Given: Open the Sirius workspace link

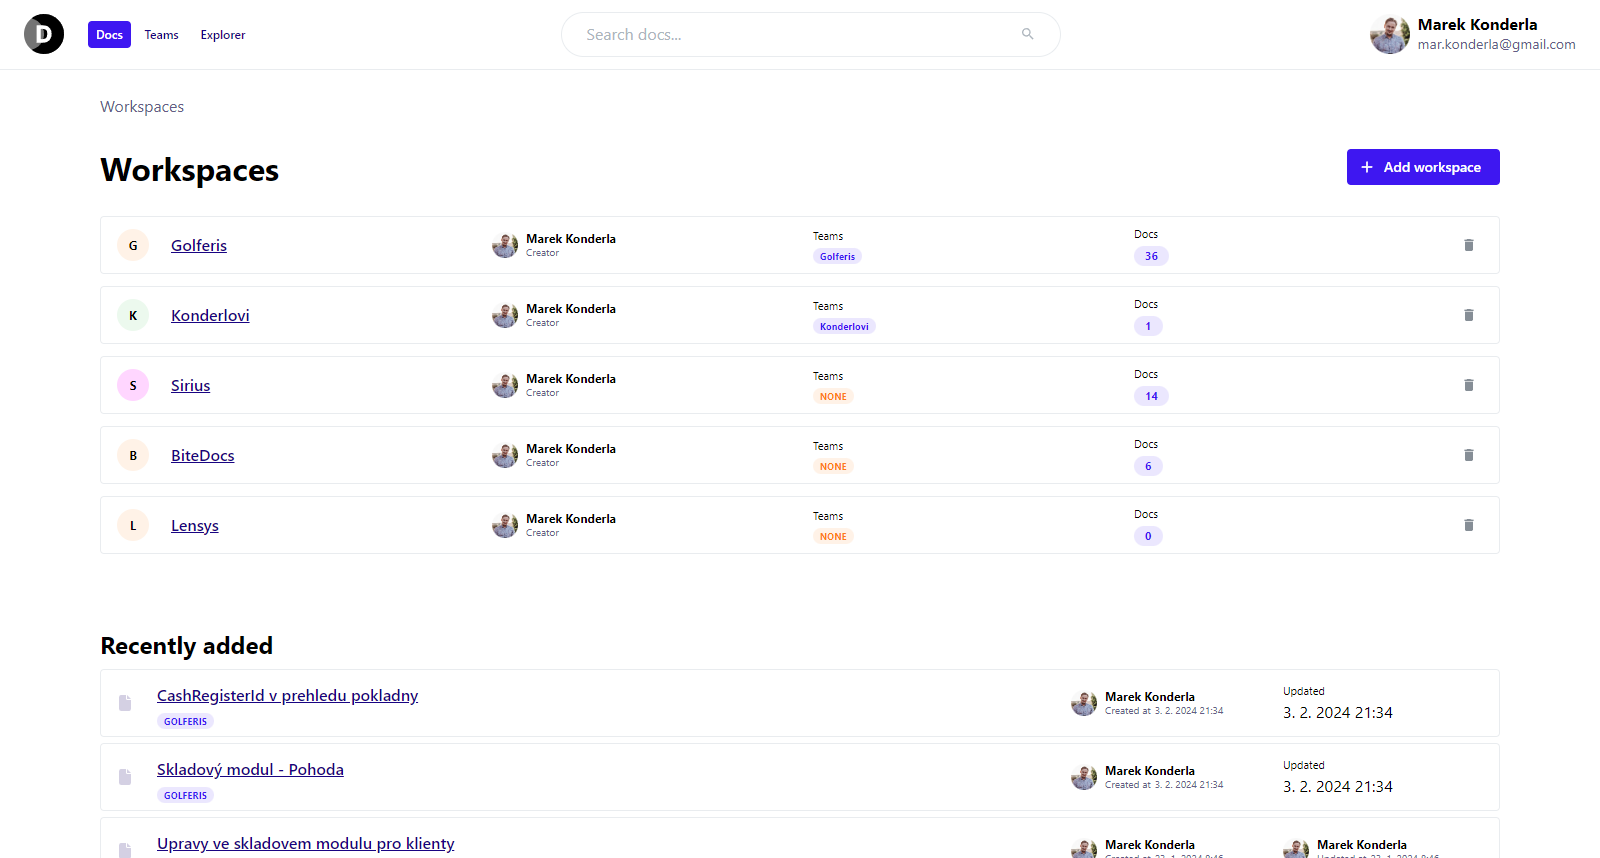Looking at the screenshot, I should click(x=190, y=385).
